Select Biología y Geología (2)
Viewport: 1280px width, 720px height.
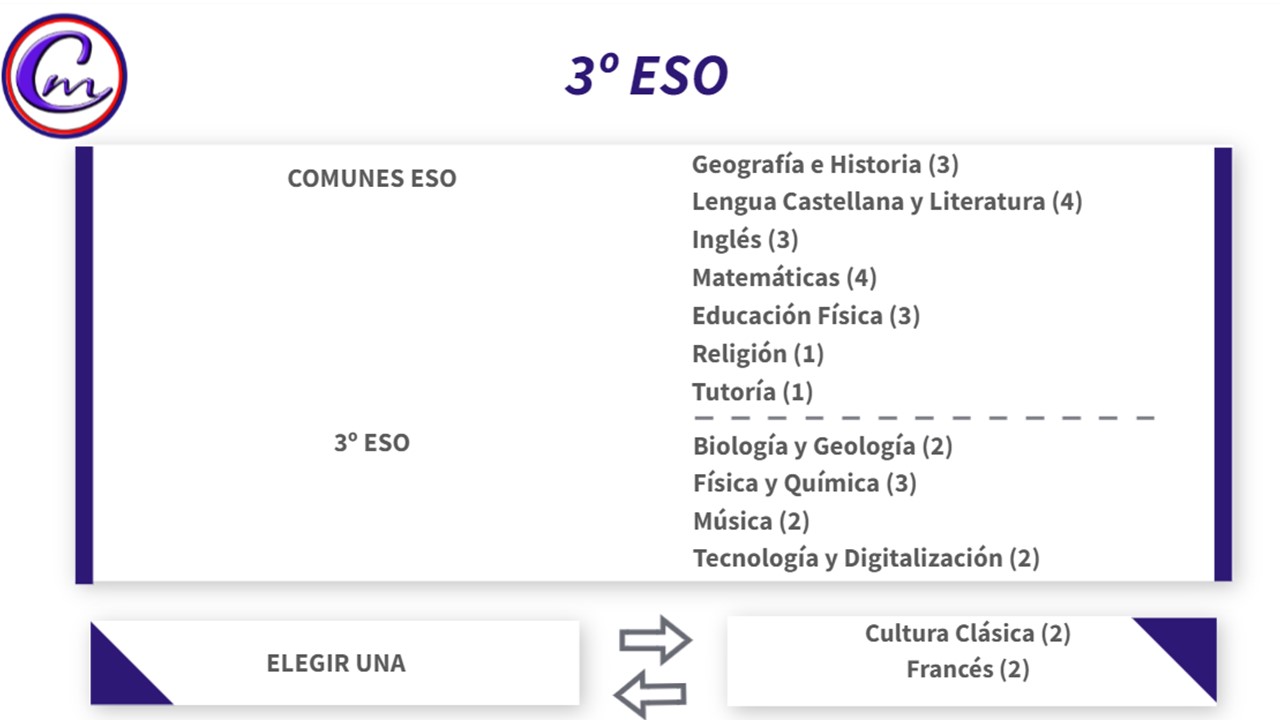[822, 446]
